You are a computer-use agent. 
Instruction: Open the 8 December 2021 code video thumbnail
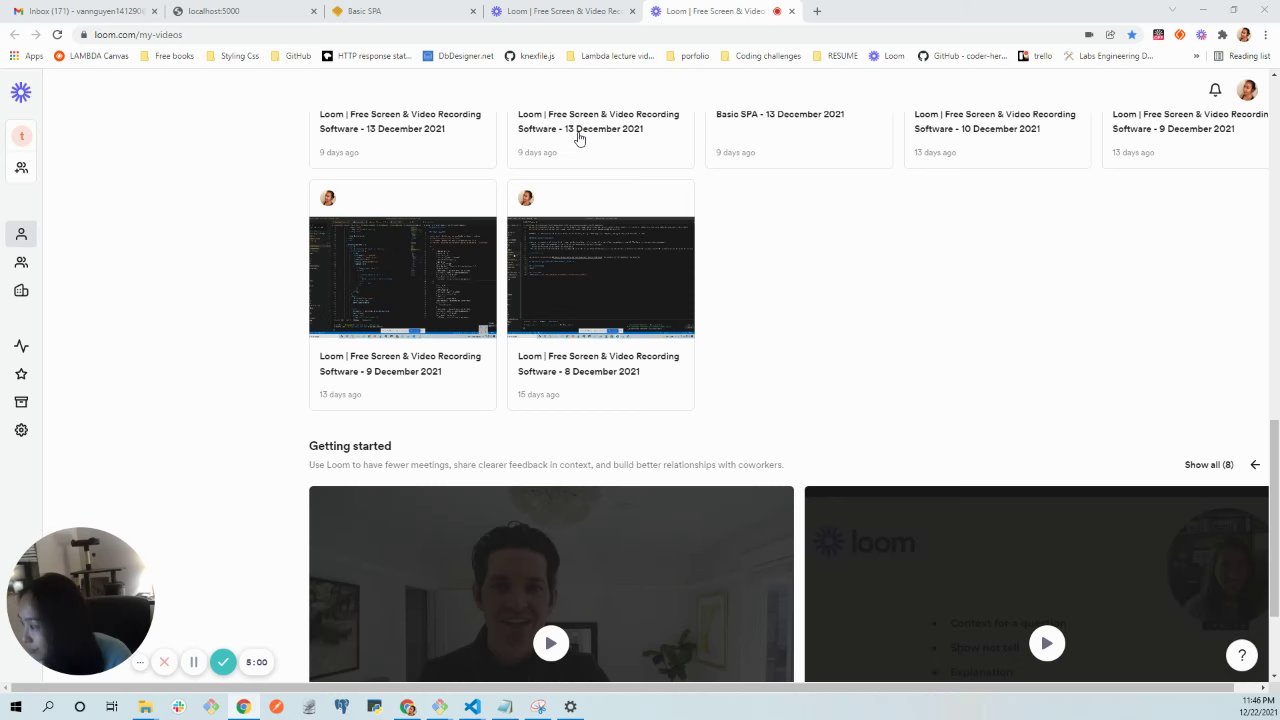click(600, 277)
